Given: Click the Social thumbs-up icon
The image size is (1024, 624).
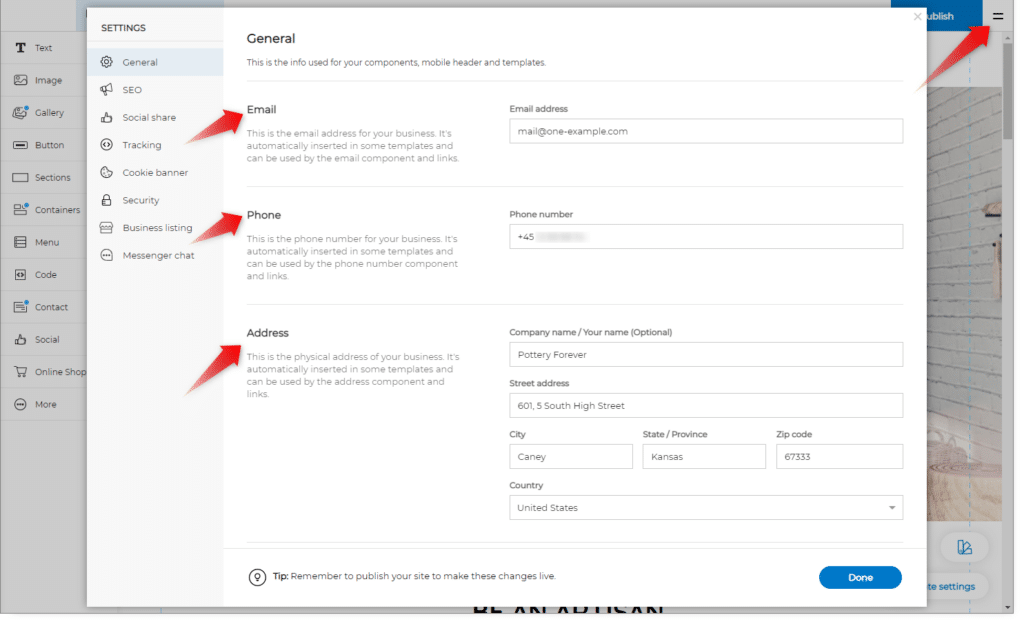Looking at the screenshot, I should (x=20, y=340).
